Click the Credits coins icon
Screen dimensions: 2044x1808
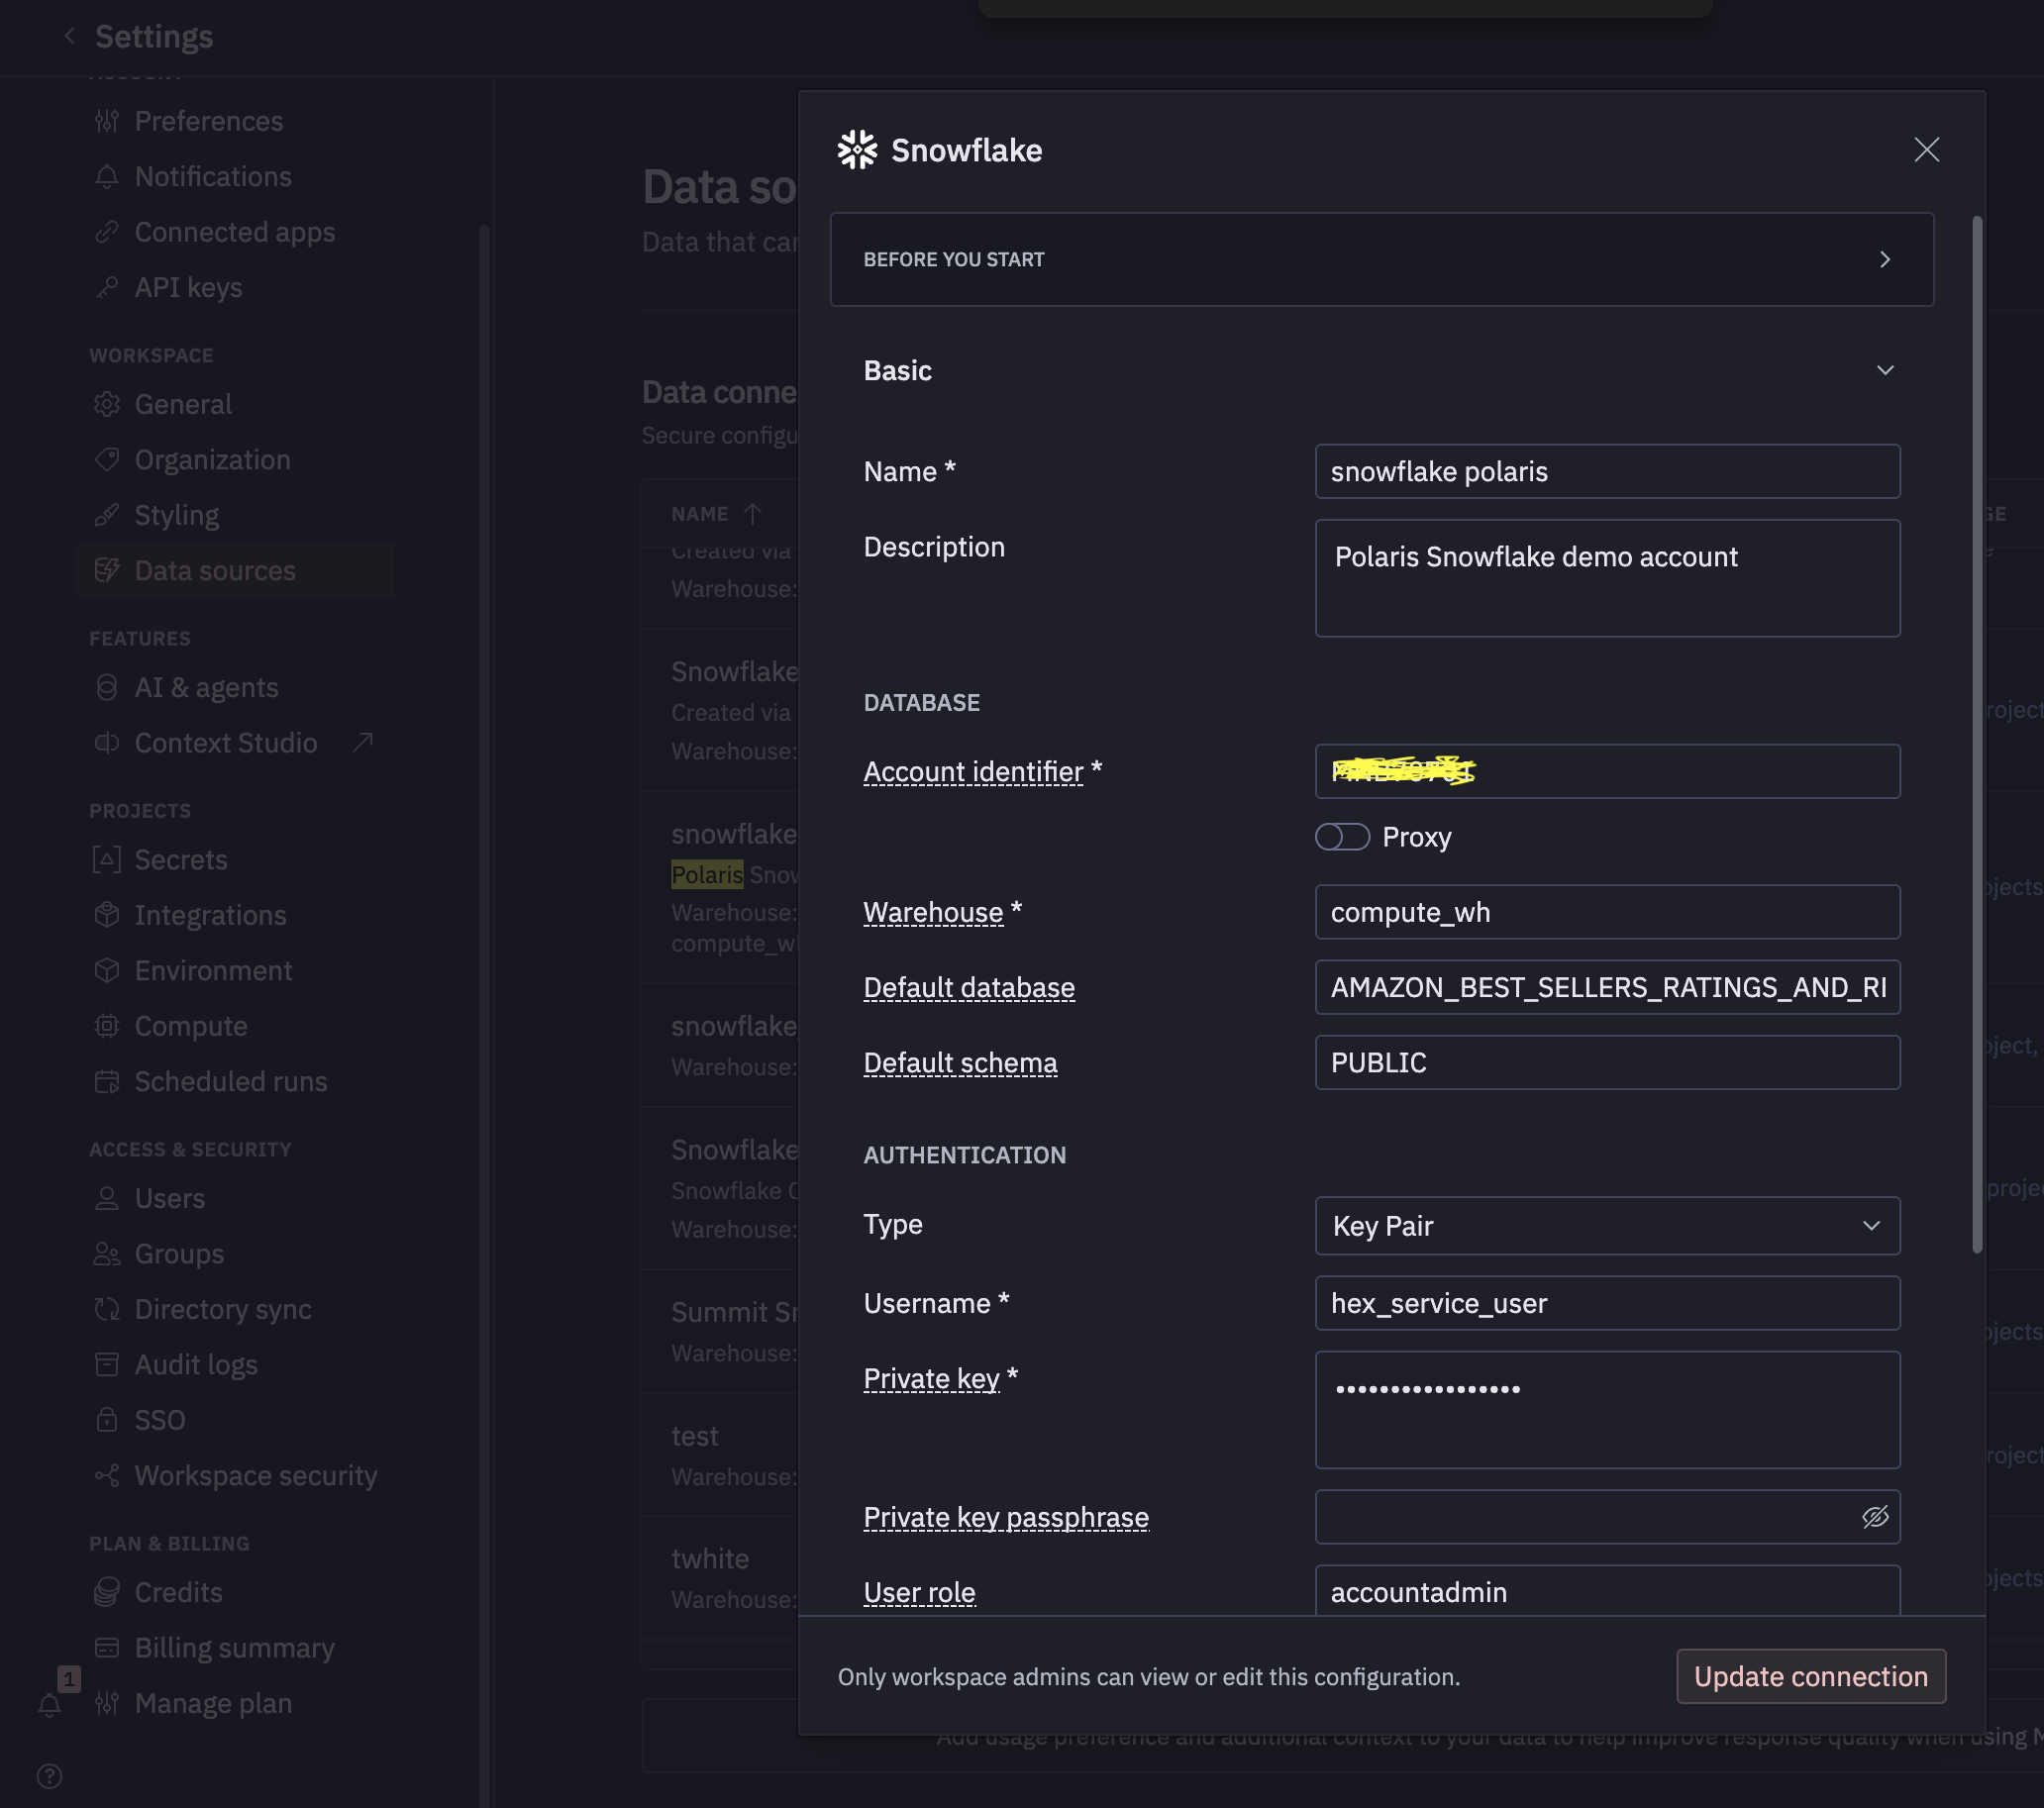(x=107, y=1592)
